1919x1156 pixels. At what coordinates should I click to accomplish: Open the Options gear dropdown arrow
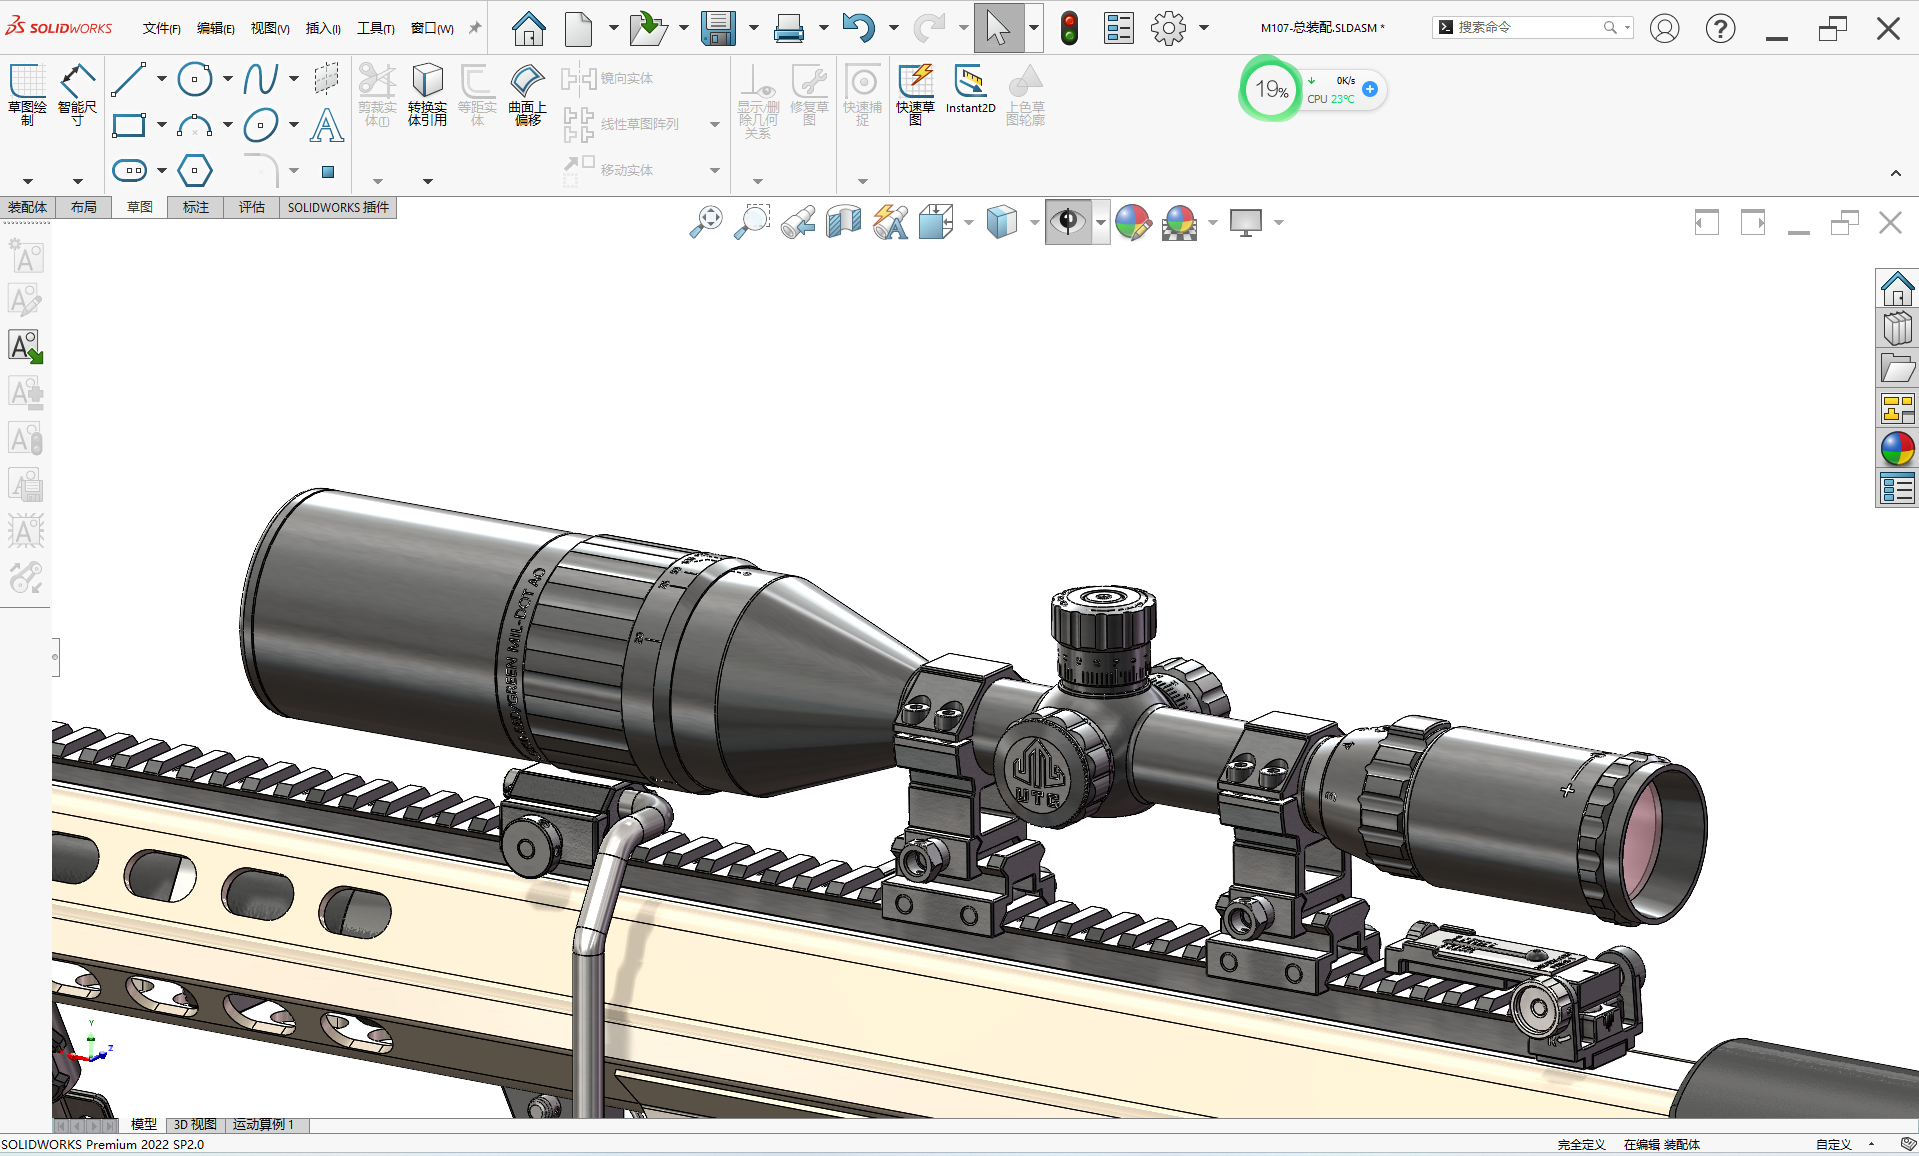[1204, 28]
